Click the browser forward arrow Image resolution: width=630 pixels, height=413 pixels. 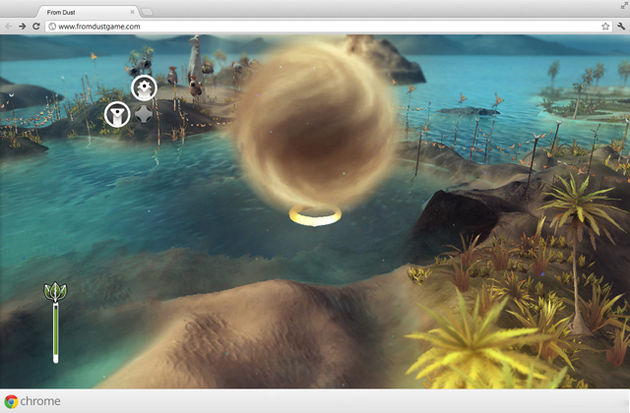tap(22, 26)
